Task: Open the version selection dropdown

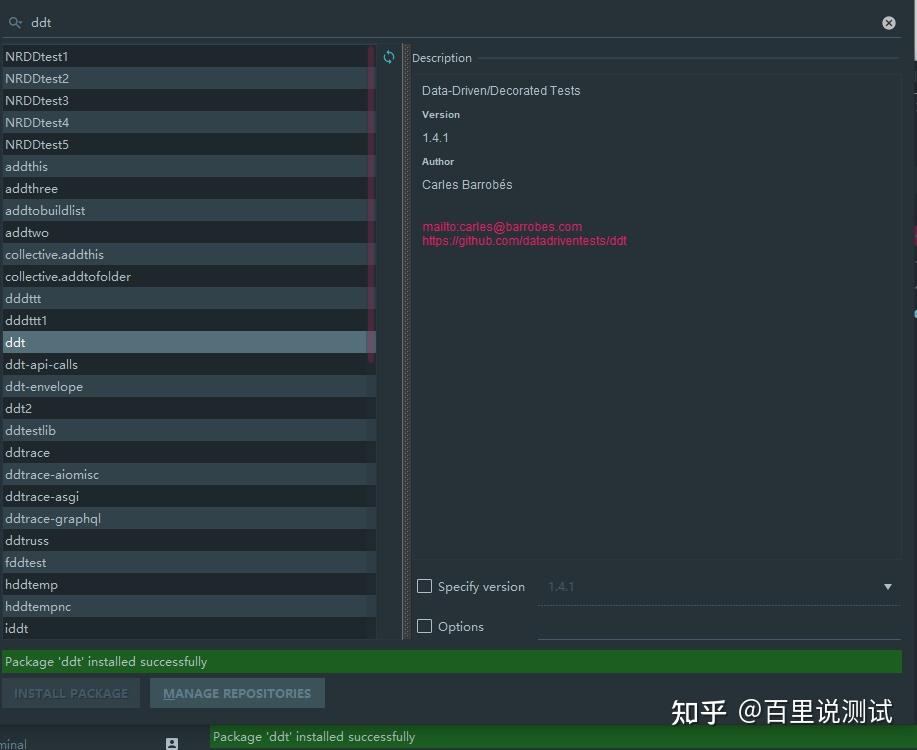Action: [887, 587]
